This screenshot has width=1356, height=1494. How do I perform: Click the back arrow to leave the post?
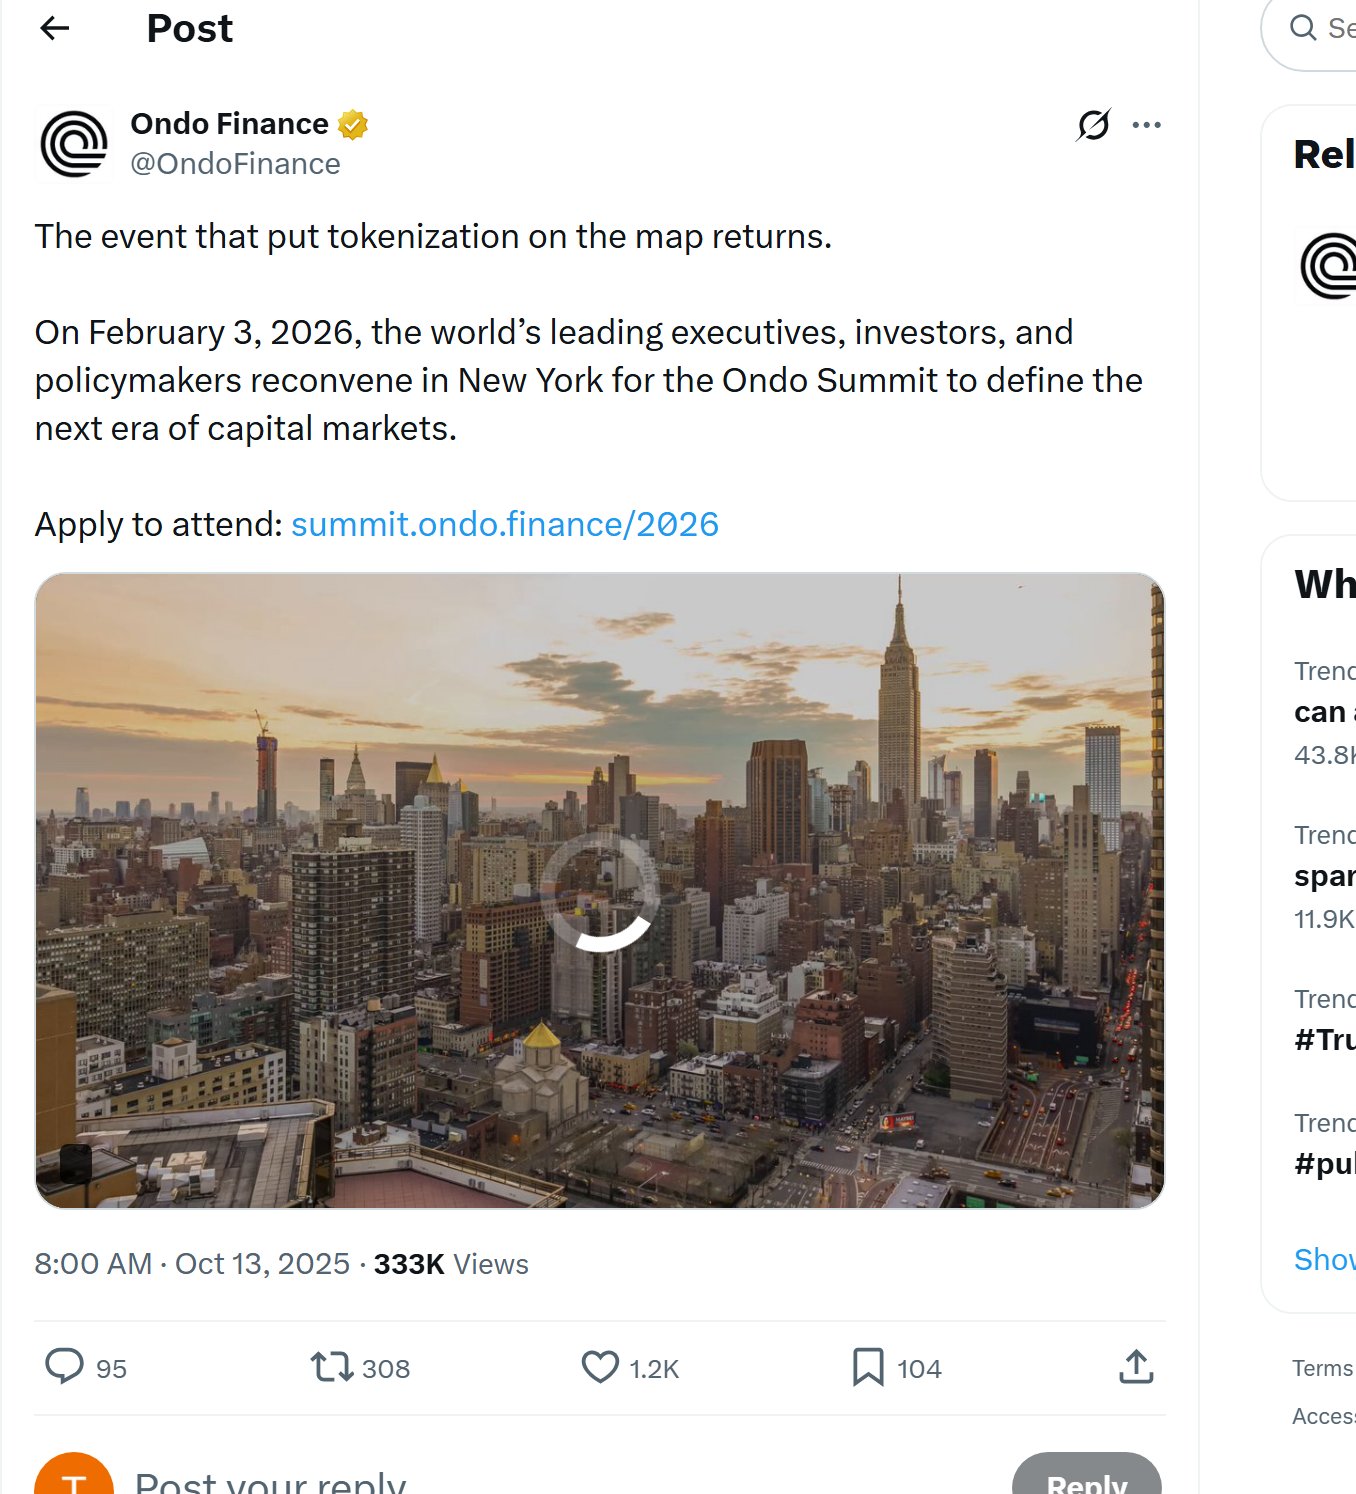click(x=54, y=28)
